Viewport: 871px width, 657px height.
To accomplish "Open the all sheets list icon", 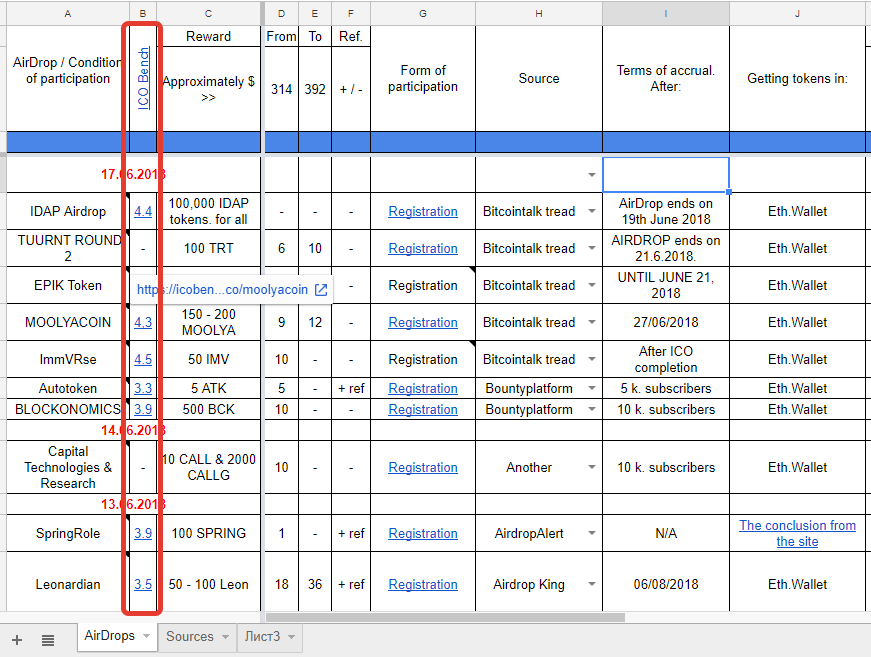I will pyautogui.click(x=48, y=640).
